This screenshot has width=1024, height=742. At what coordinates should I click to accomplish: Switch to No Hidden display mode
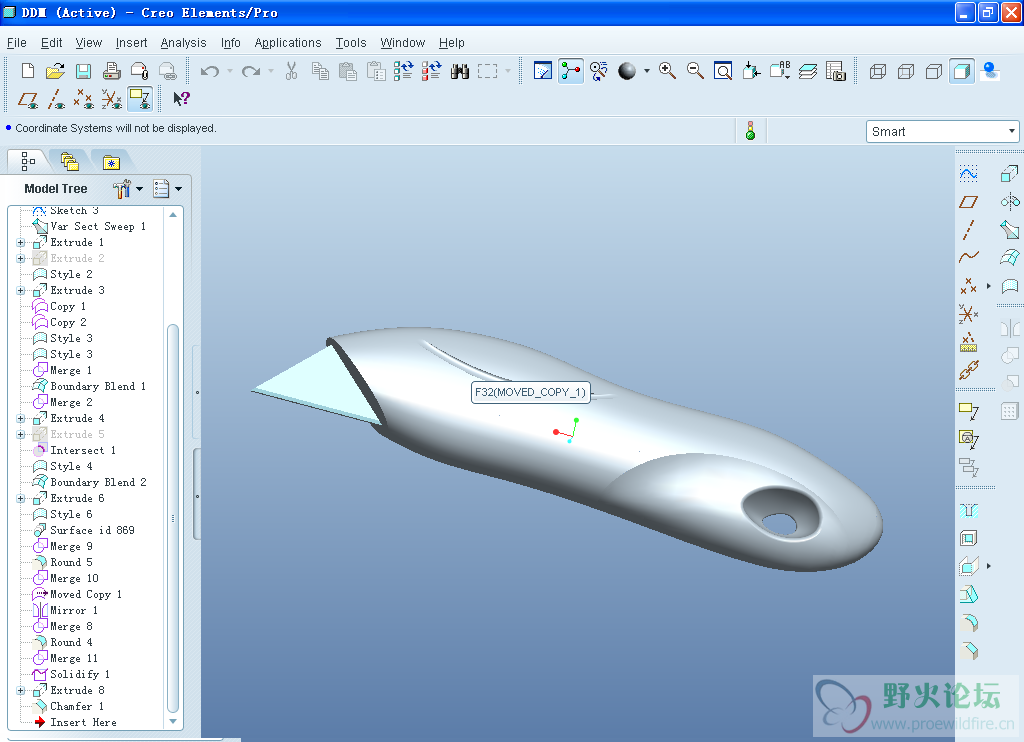tap(933, 71)
